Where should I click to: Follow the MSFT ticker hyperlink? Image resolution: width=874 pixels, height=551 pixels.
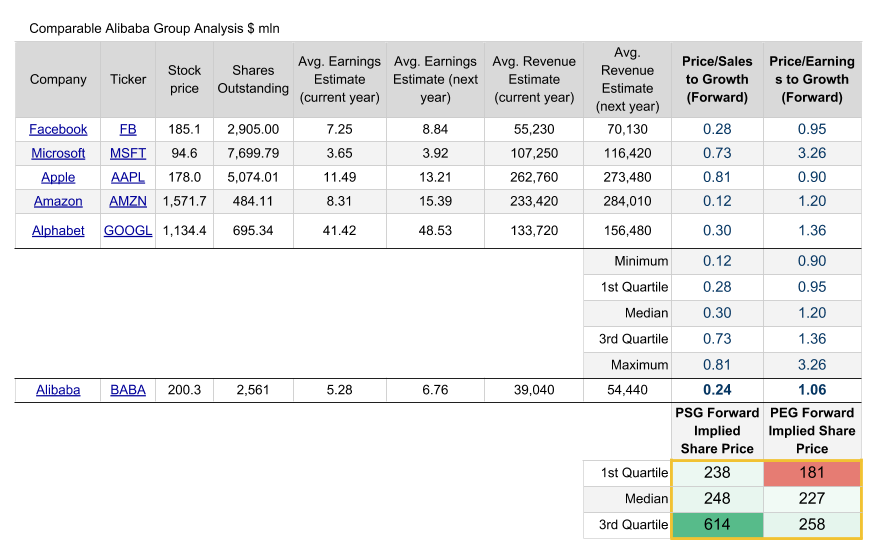click(128, 153)
